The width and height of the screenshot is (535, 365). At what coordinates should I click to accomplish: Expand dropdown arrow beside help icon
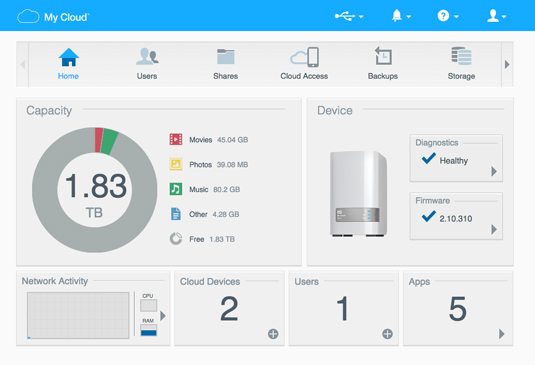click(x=456, y=16)
